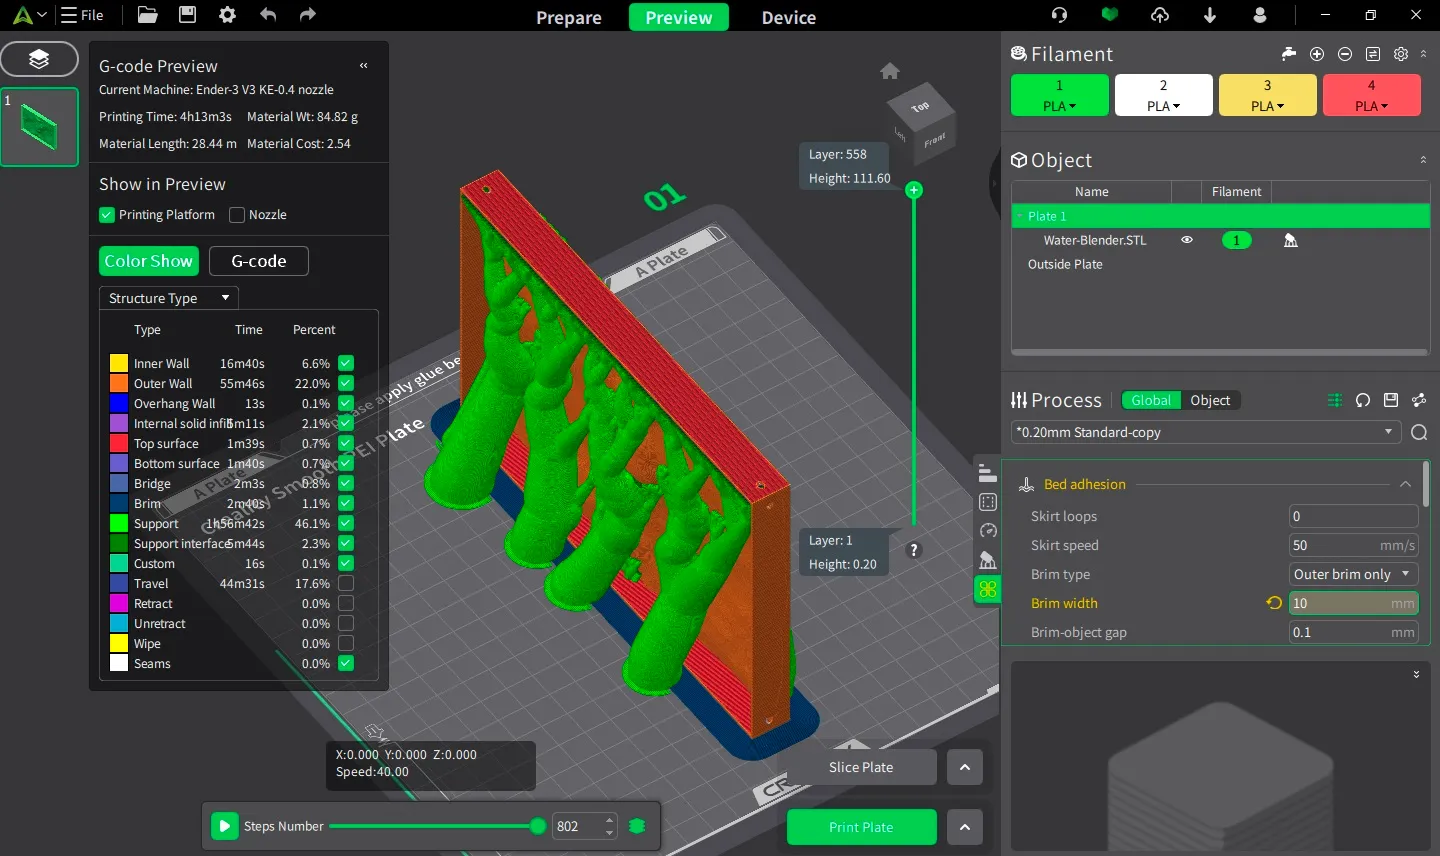Open Filament settings gear icon
The width and height of the screenshot is (1440, 856).
pos(1401,54)
